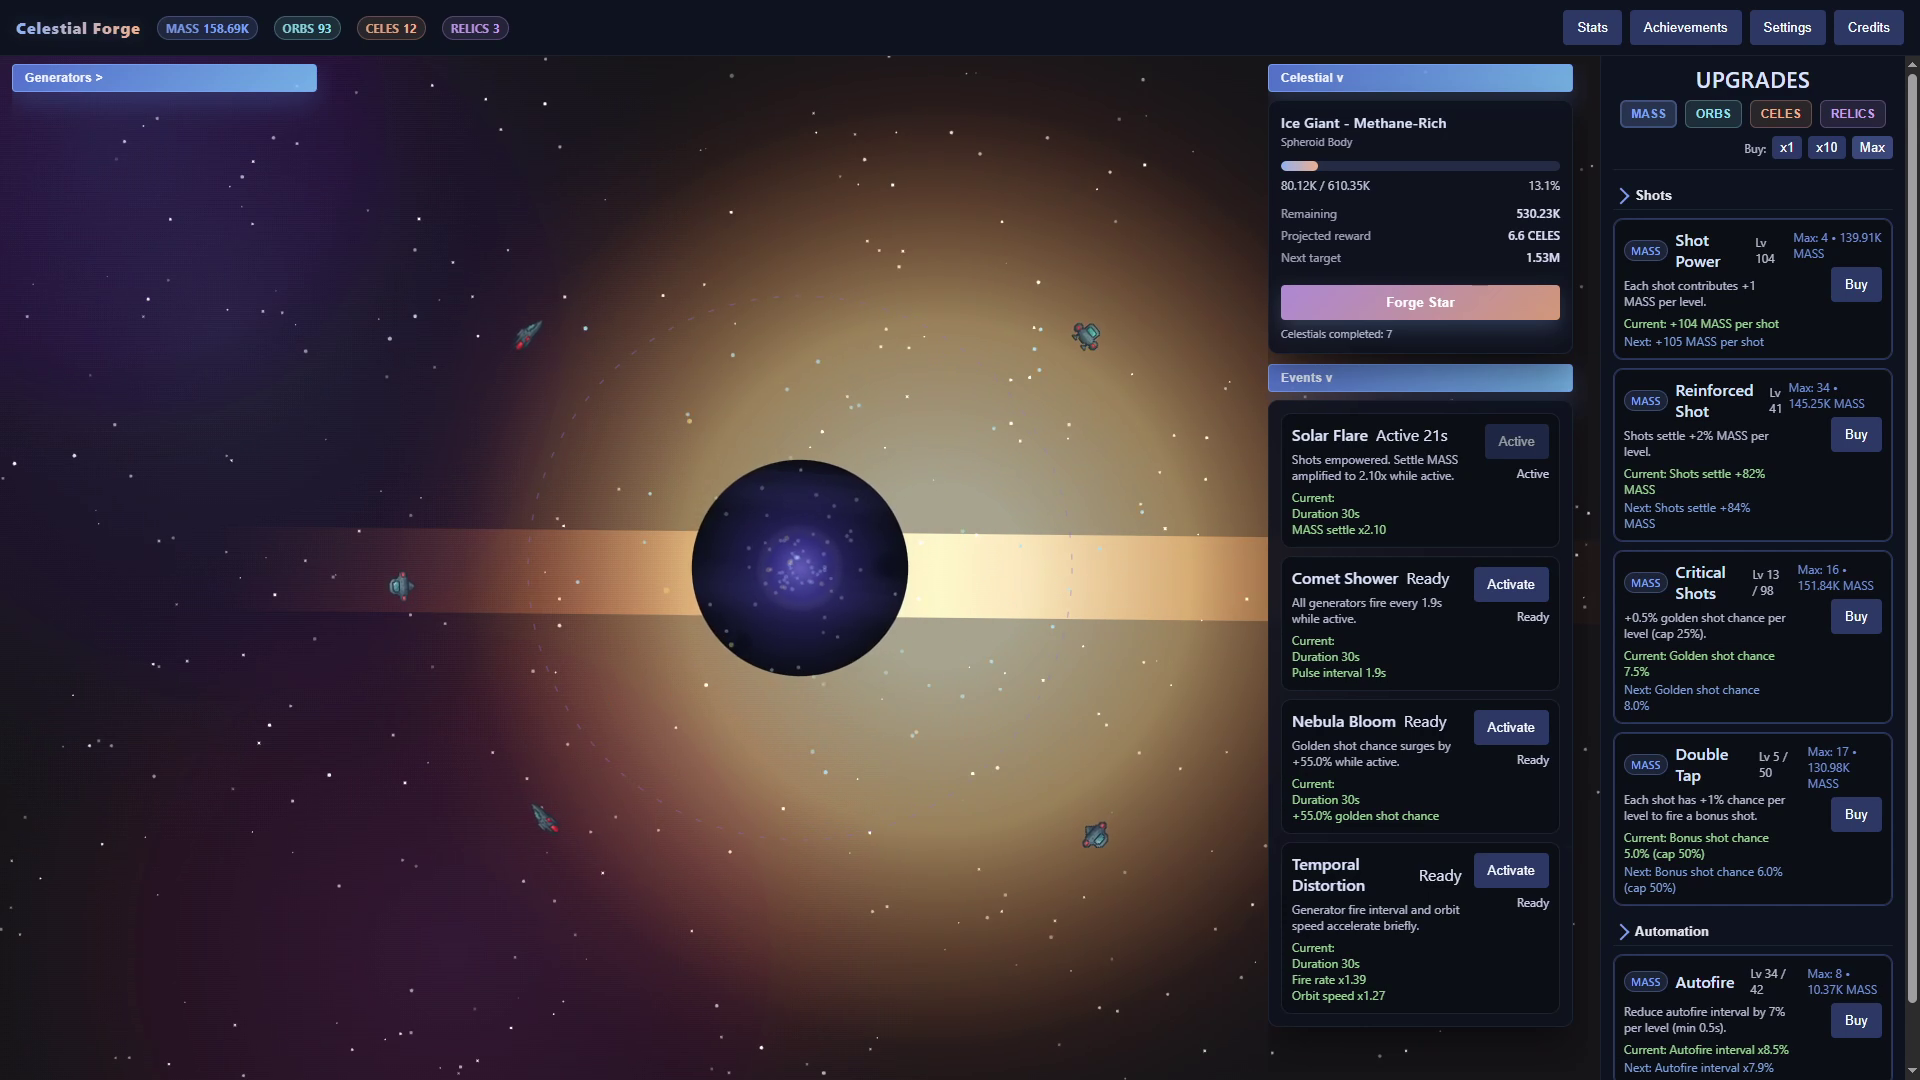Collapse the Celestial panel header
1920x1080 pixels.
[1419, 78]
